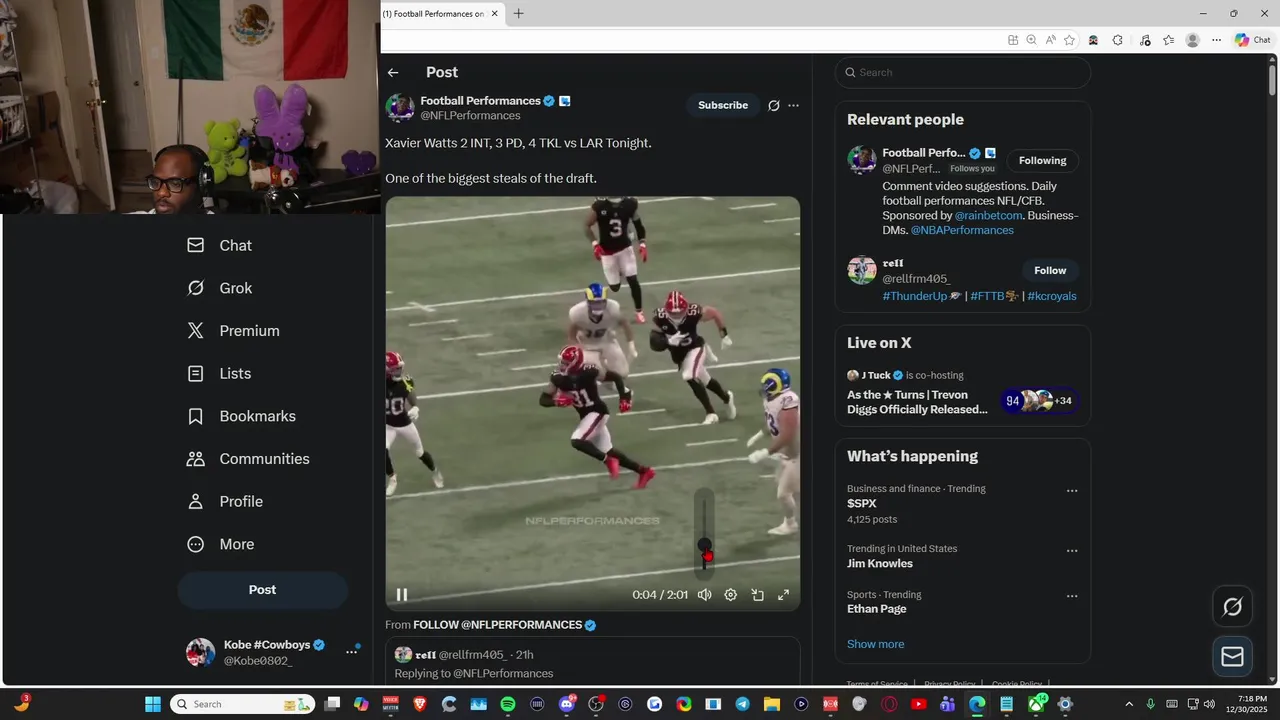Open Bookmarks in the left sidebar
The width and height of the screenshot is (1280, 720).
241,416
